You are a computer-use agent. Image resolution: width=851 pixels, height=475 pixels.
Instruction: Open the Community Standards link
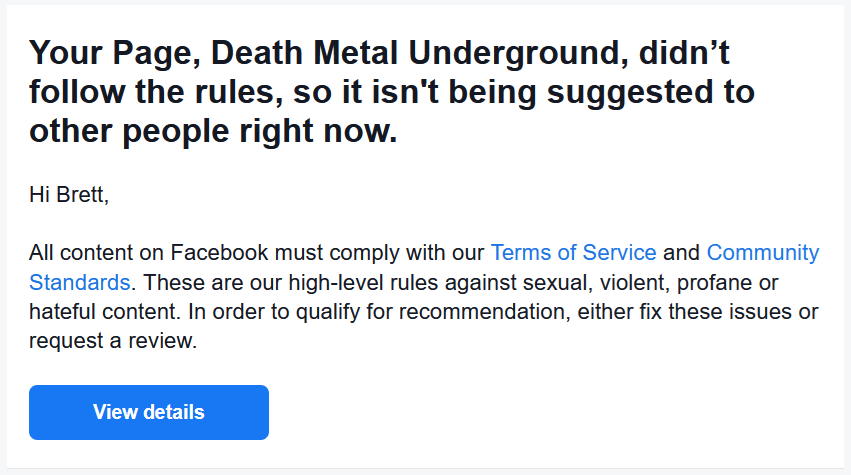coord(763,253)
